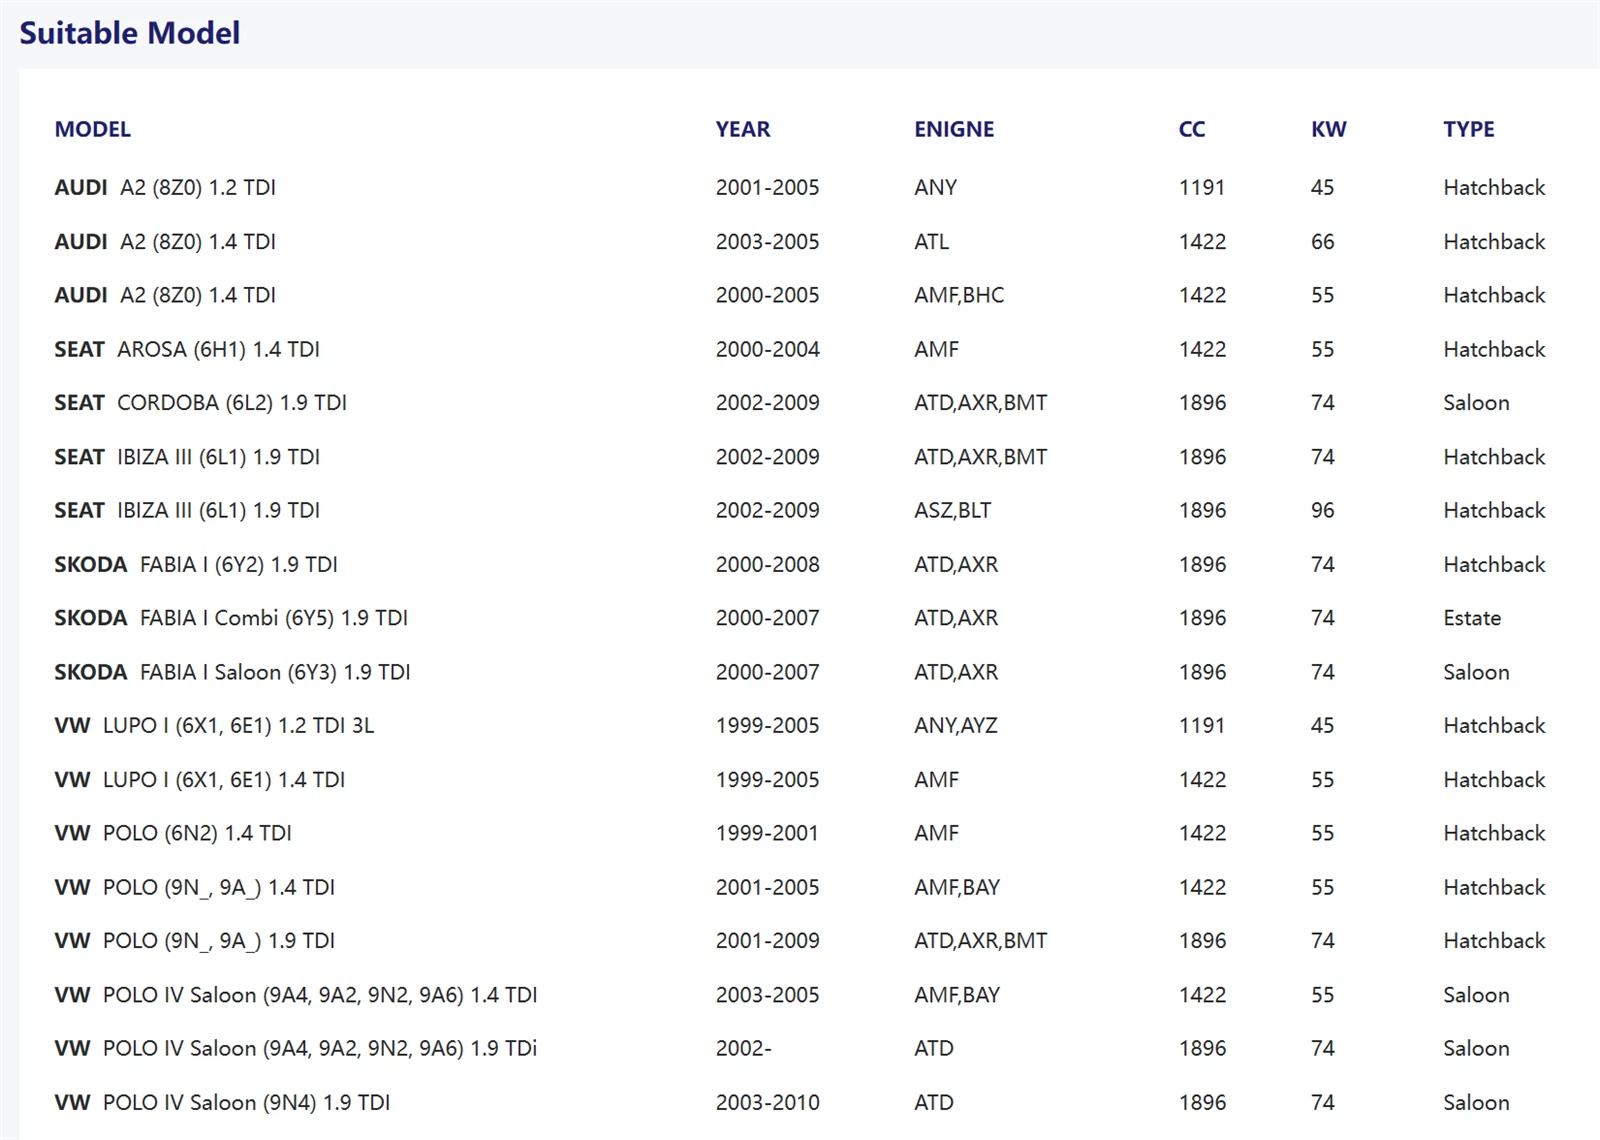Screen dimensions: 1600x1140
Task: Click KW value 66
Action: (x=1323, y=241)
